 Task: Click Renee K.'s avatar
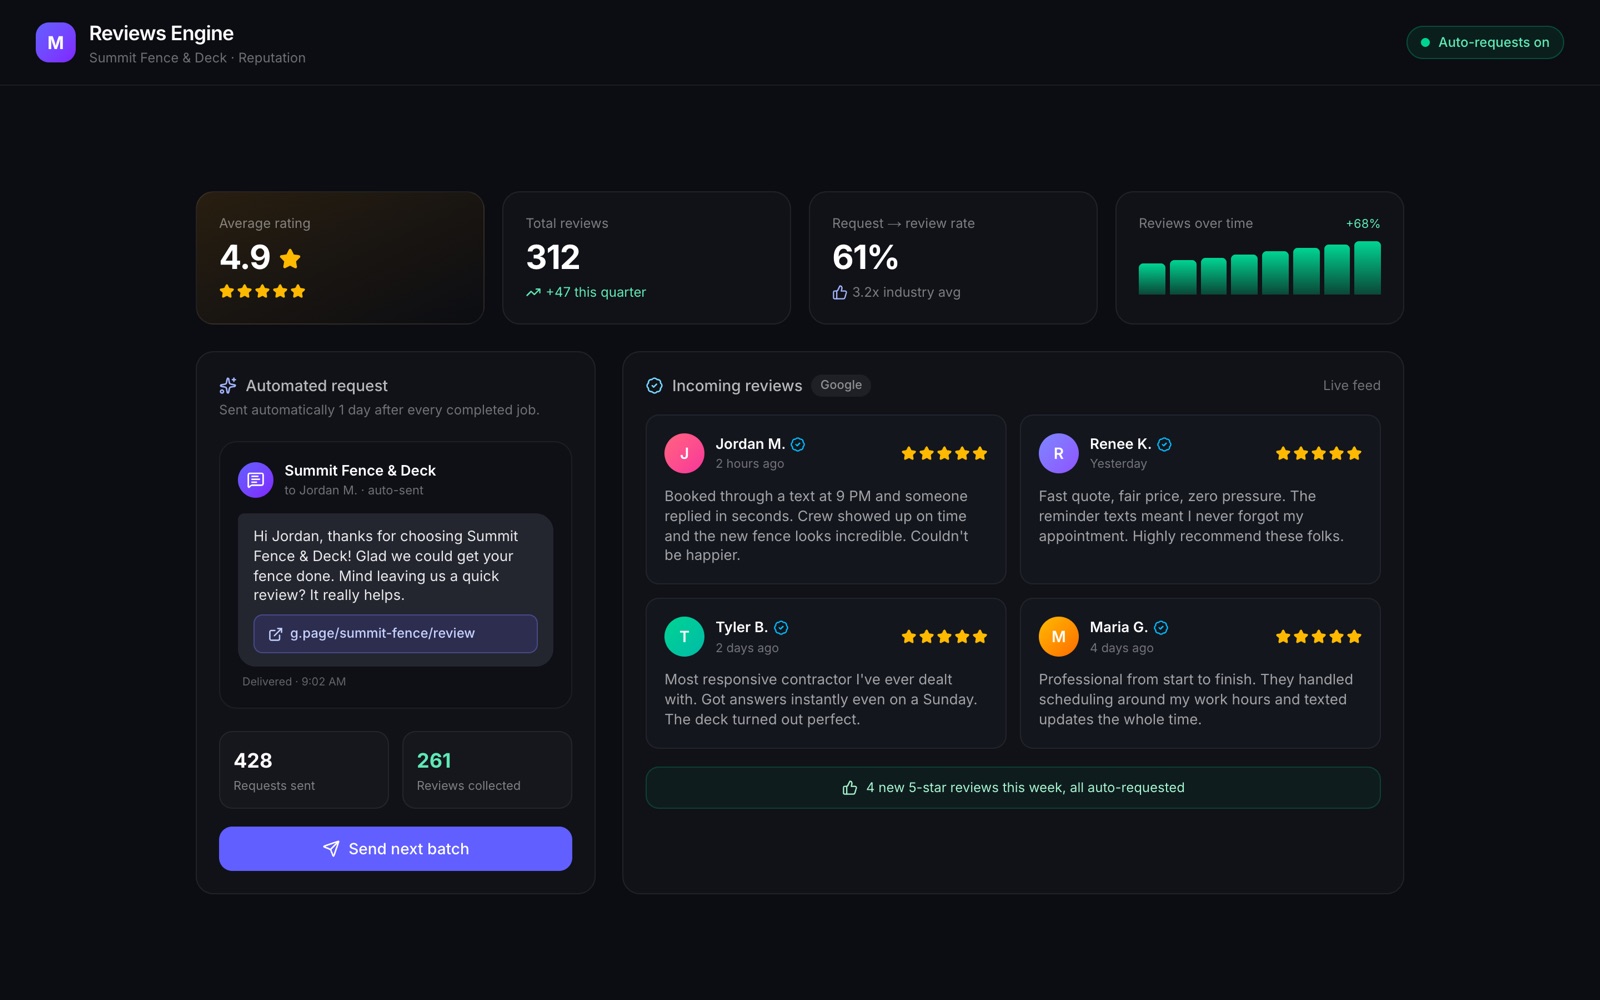tap(1058, 453)
